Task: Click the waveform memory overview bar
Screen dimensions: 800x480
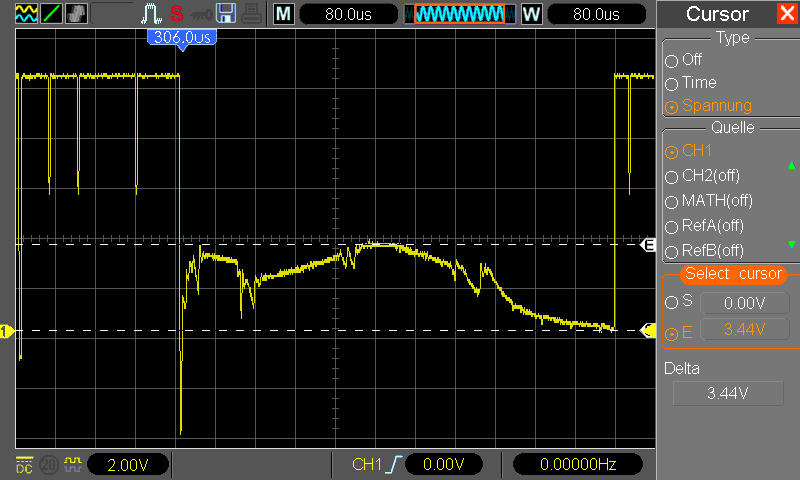Action: tap(459, 14)
